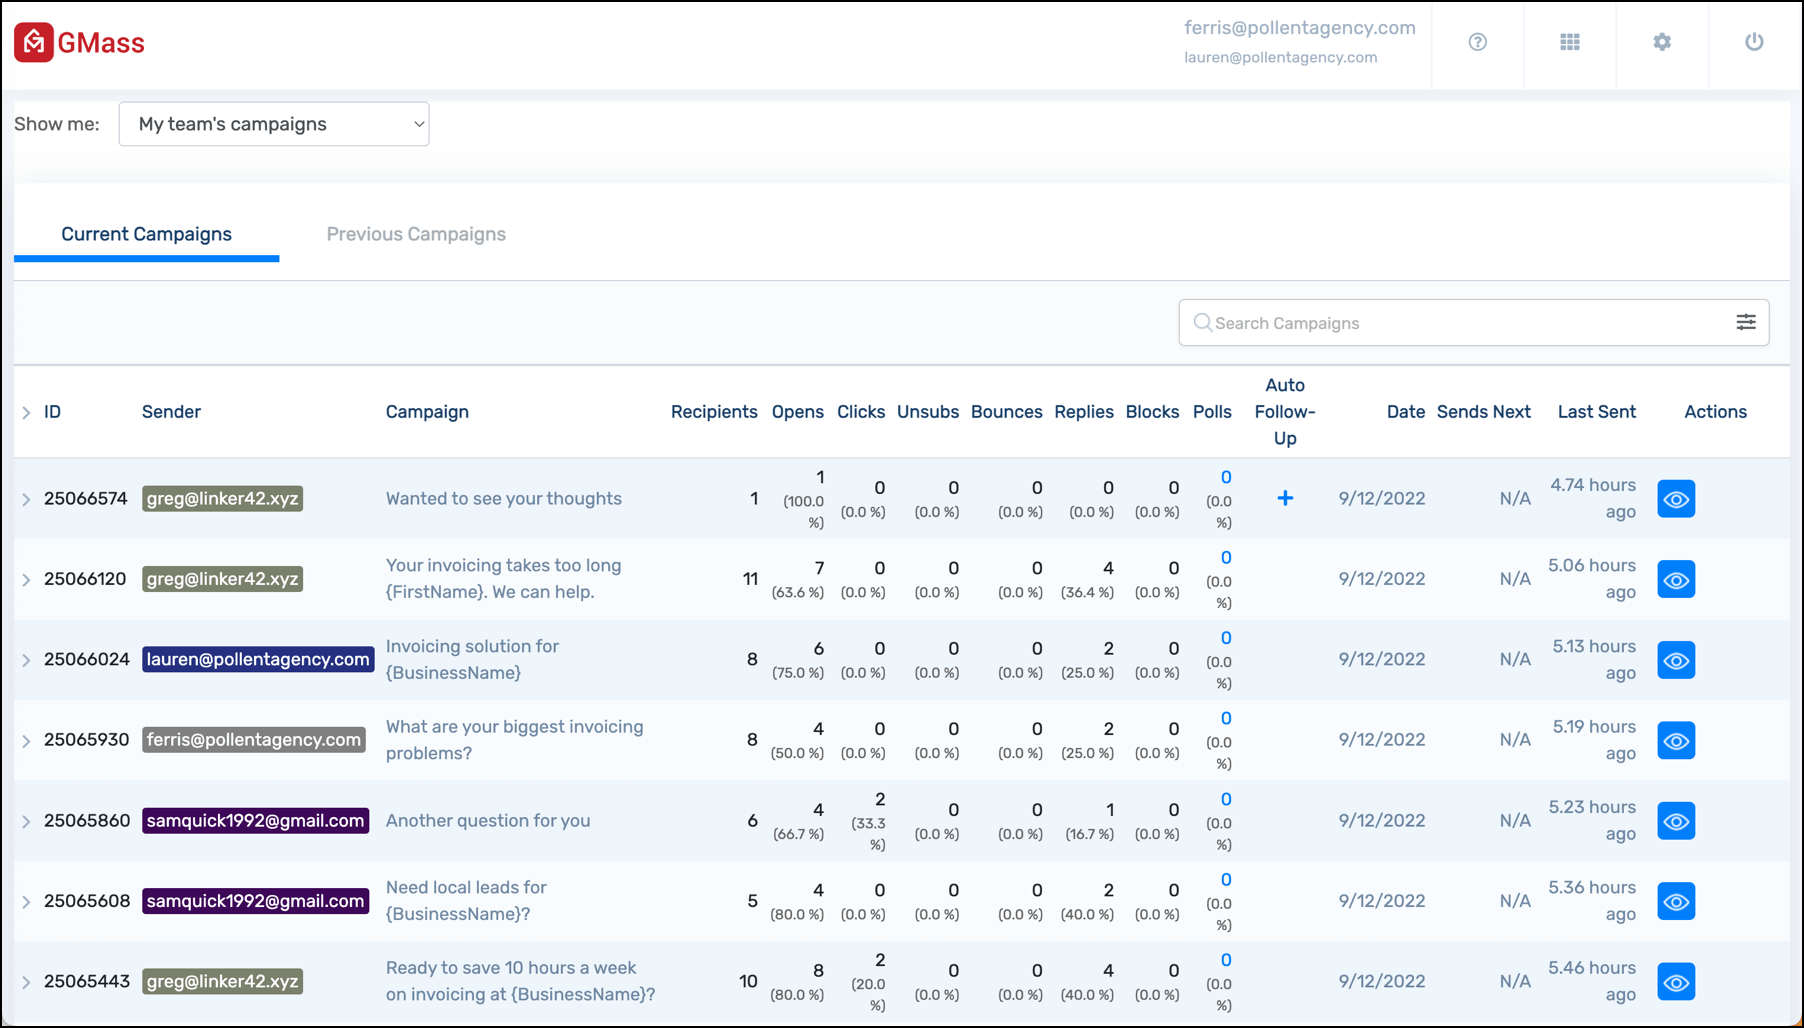
Task: Sort by Campaign column header
Action: (x=427, y=412)
